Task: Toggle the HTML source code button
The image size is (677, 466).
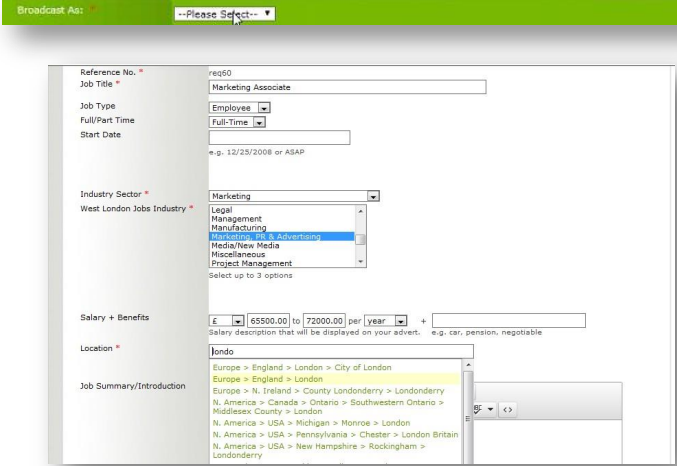Action: [x=508, y=409]
